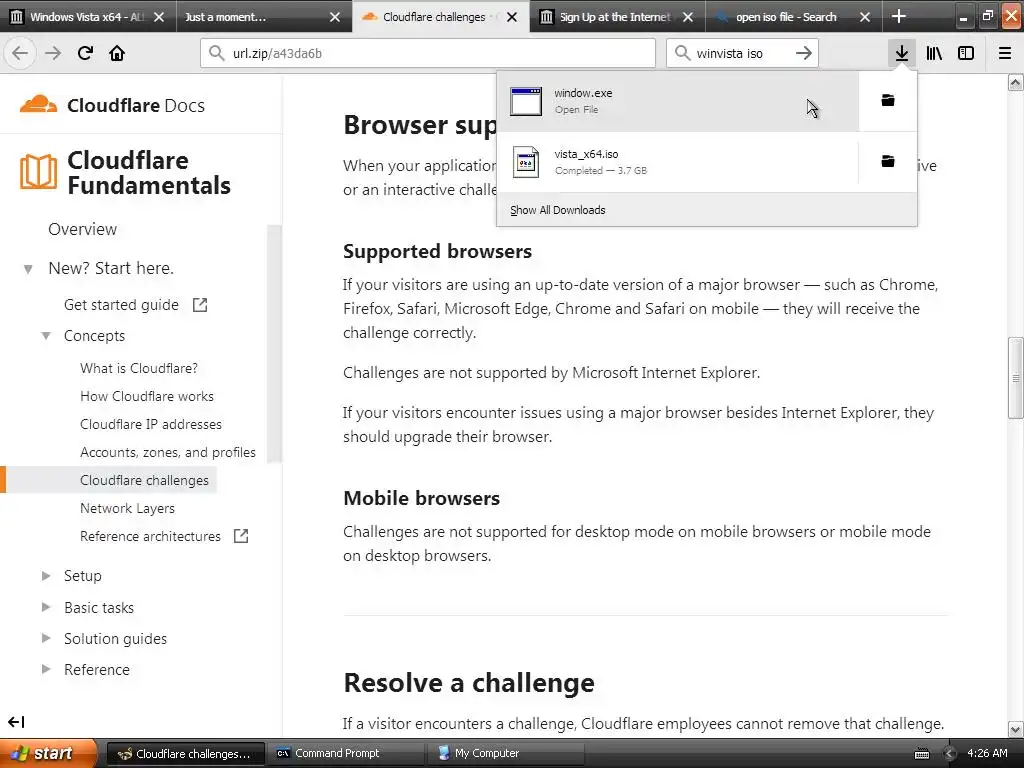Toggle the sidebar view icon
Viewport: 1024px width, 768px height.
tap(966, 54)
